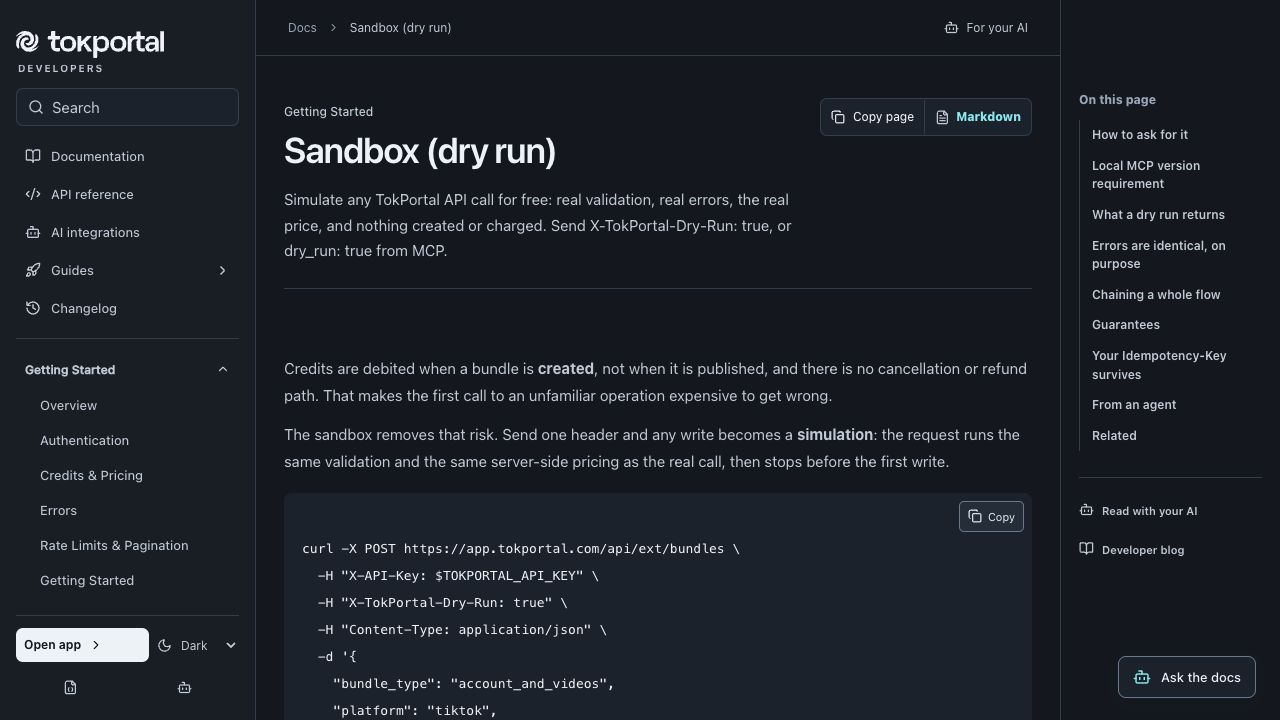
Task: Click the Markdown button
Action: 978,117
